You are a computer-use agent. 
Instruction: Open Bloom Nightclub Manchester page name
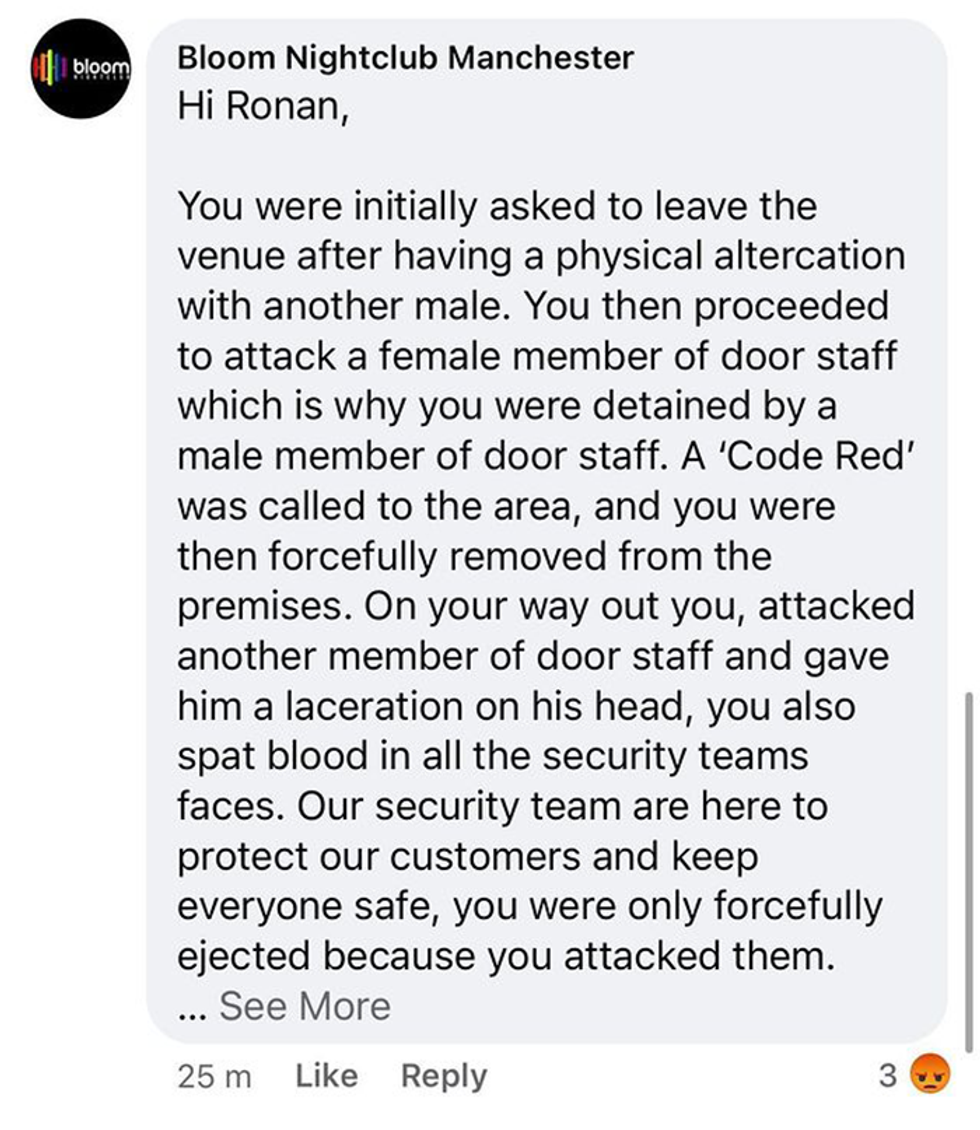[405, 58]
